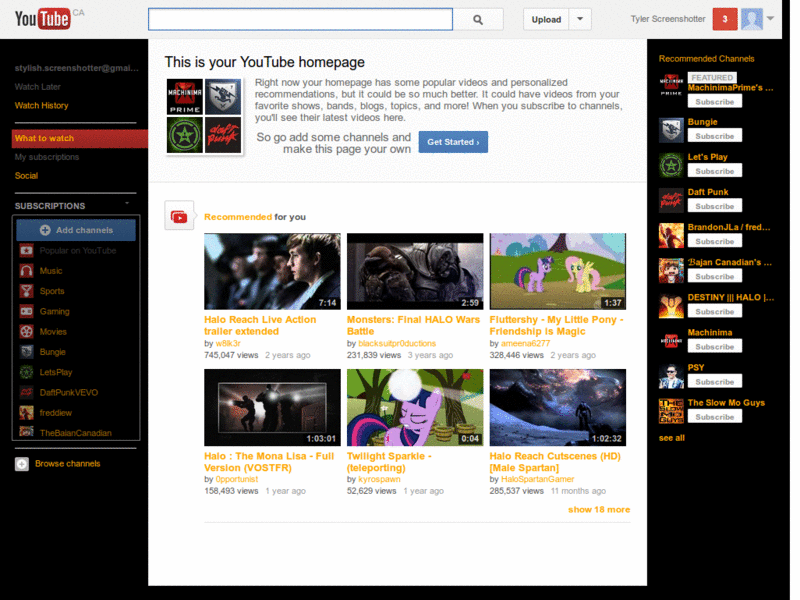Click the Bungie recommended channel avatar
The width and height of the screenshot is (800, 600).
click(671, 130)
